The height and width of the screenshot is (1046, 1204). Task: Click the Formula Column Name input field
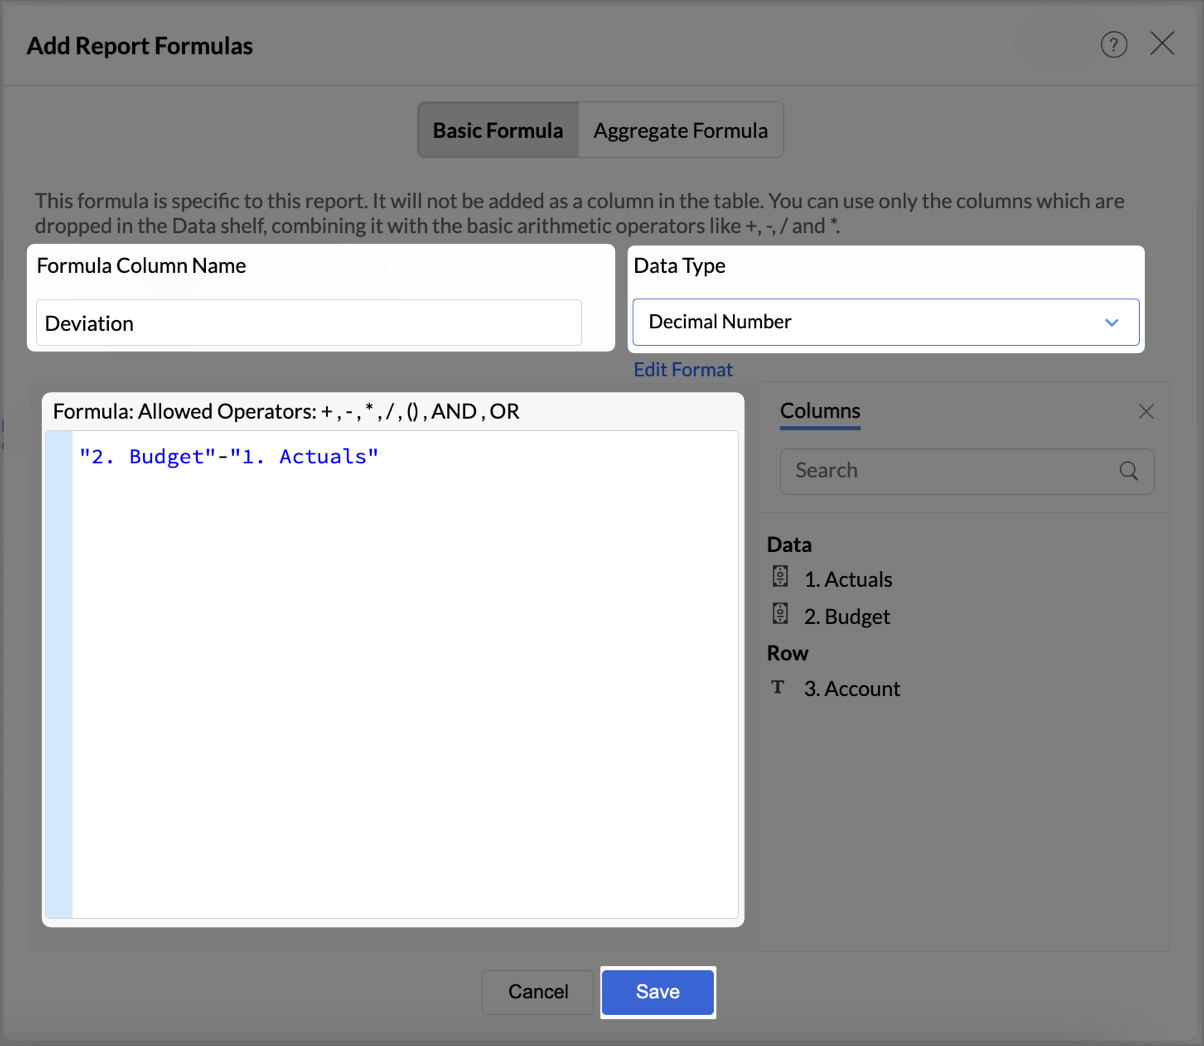pos(308,323)
